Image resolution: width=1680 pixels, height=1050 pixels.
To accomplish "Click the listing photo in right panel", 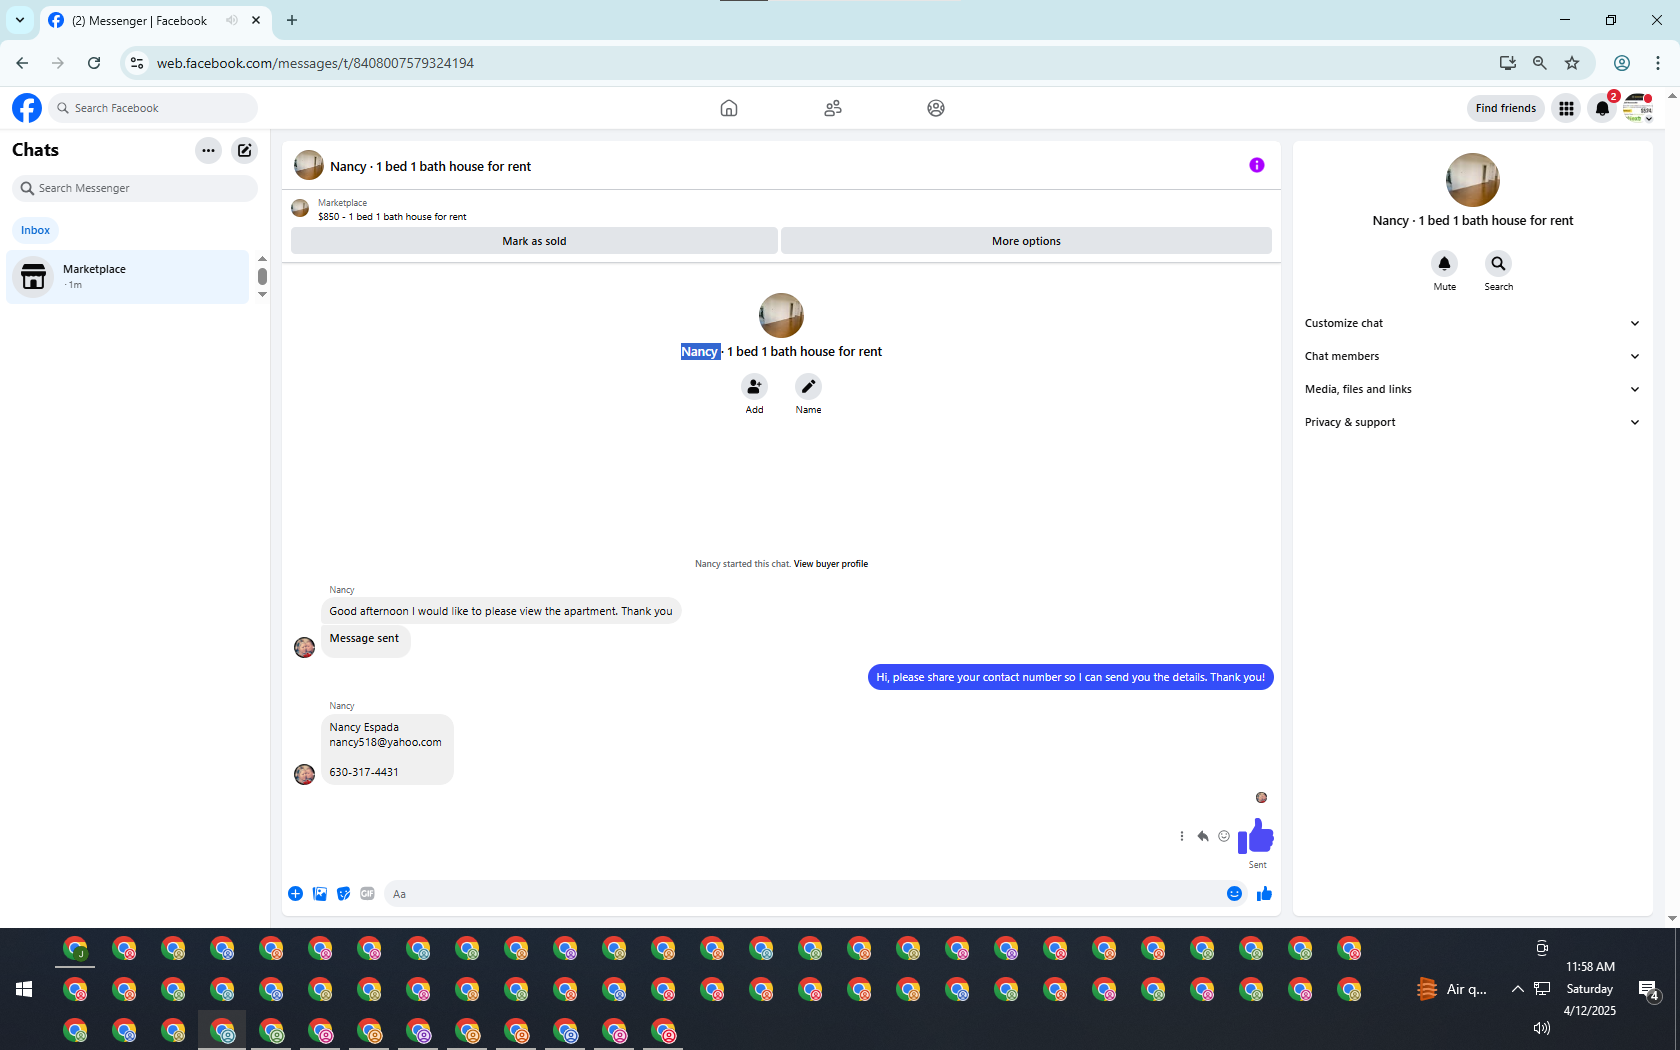I will click(x=1473, y=180).
